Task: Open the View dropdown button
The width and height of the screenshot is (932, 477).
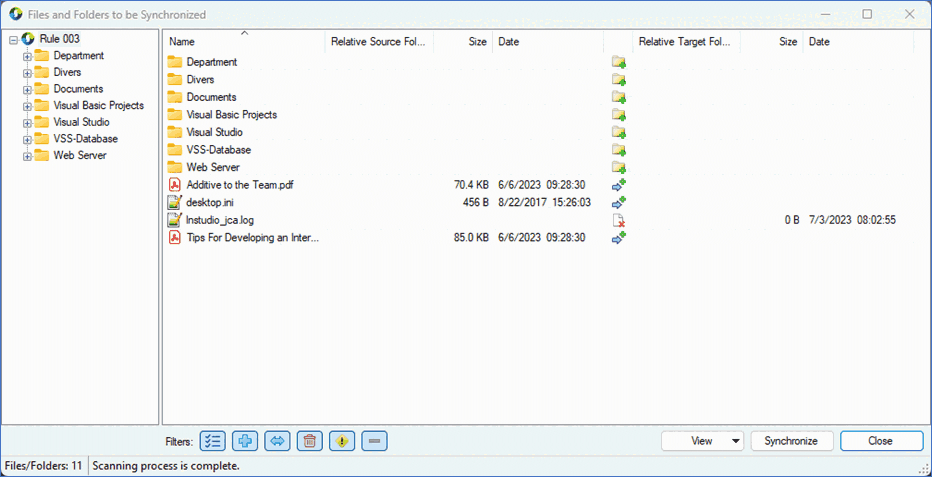Action: pyautogui.click(x=703, y=441)
